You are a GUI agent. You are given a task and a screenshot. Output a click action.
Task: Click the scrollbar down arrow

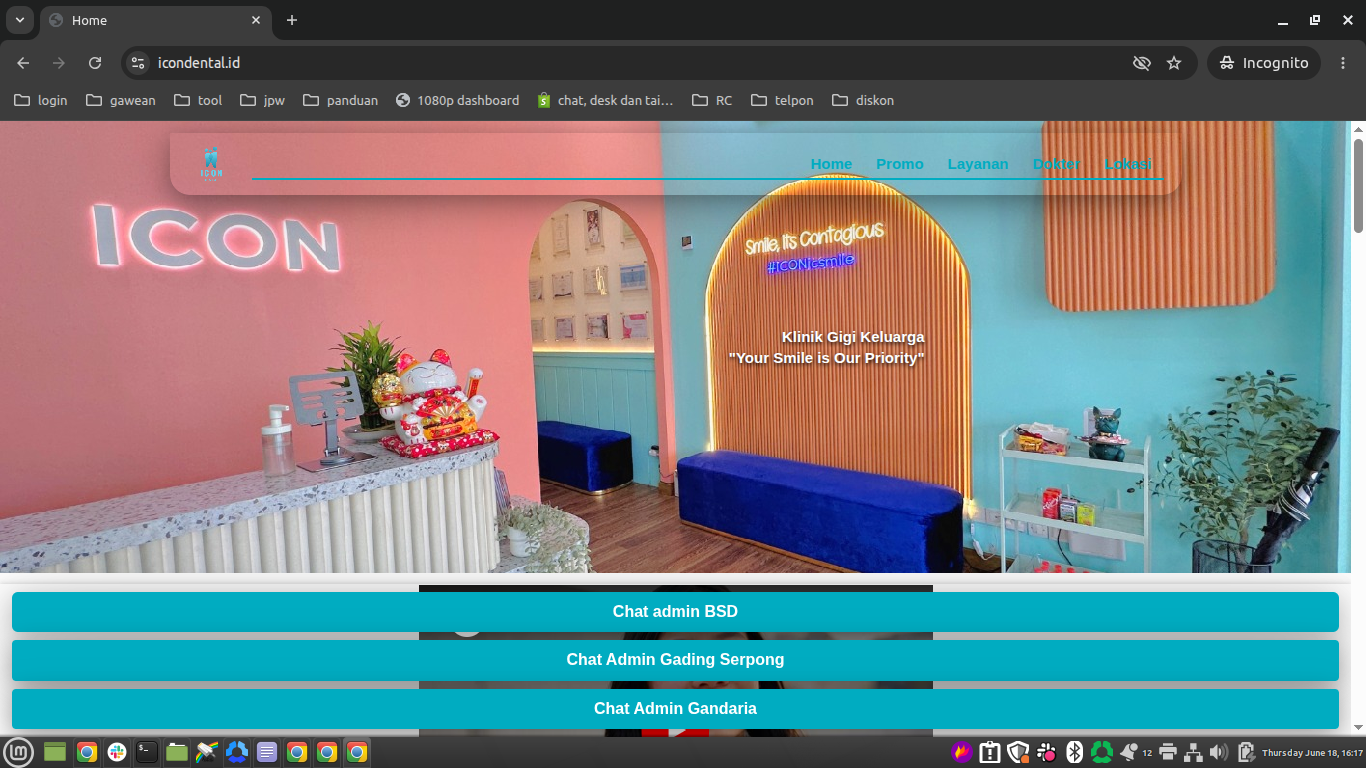tap(1359, 727)
